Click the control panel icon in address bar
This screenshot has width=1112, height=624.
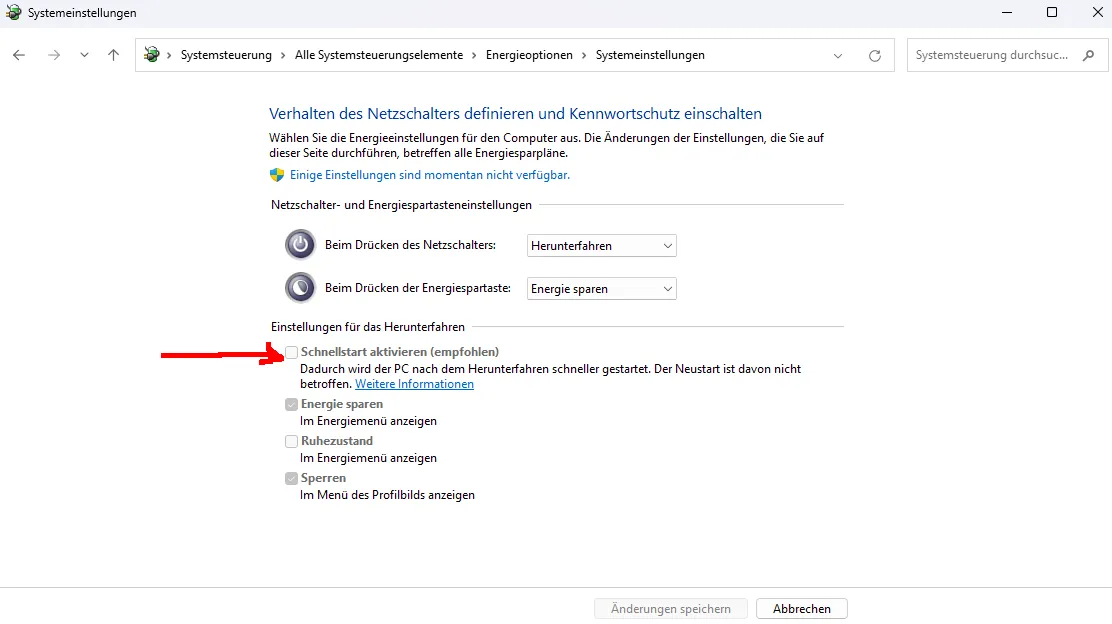pyautogui.click(x=152, y=55)
